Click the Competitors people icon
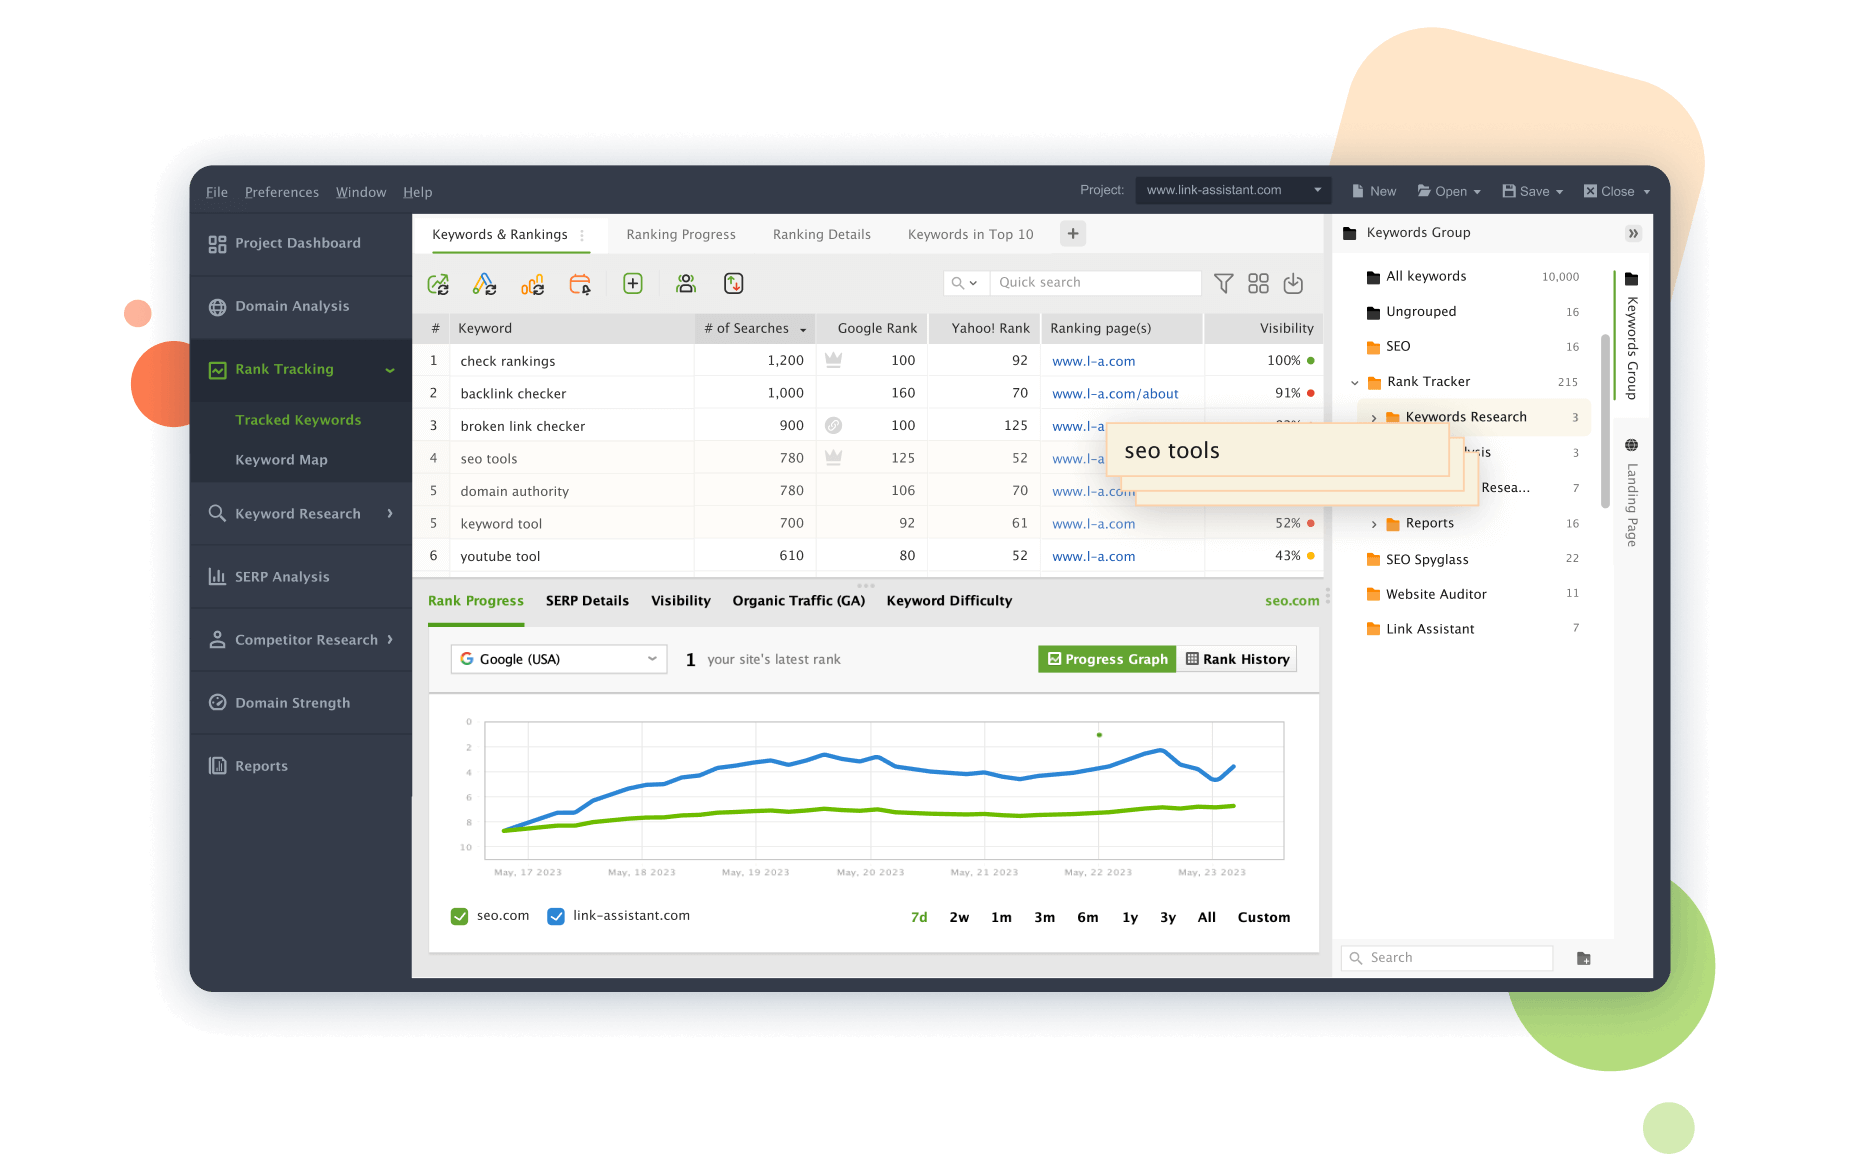This screenshot has height=1158, width=1860. pos(686,284)
